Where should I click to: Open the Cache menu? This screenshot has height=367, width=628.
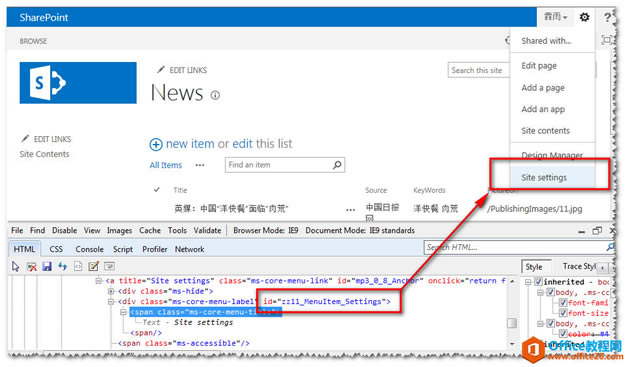coord(150,230)
